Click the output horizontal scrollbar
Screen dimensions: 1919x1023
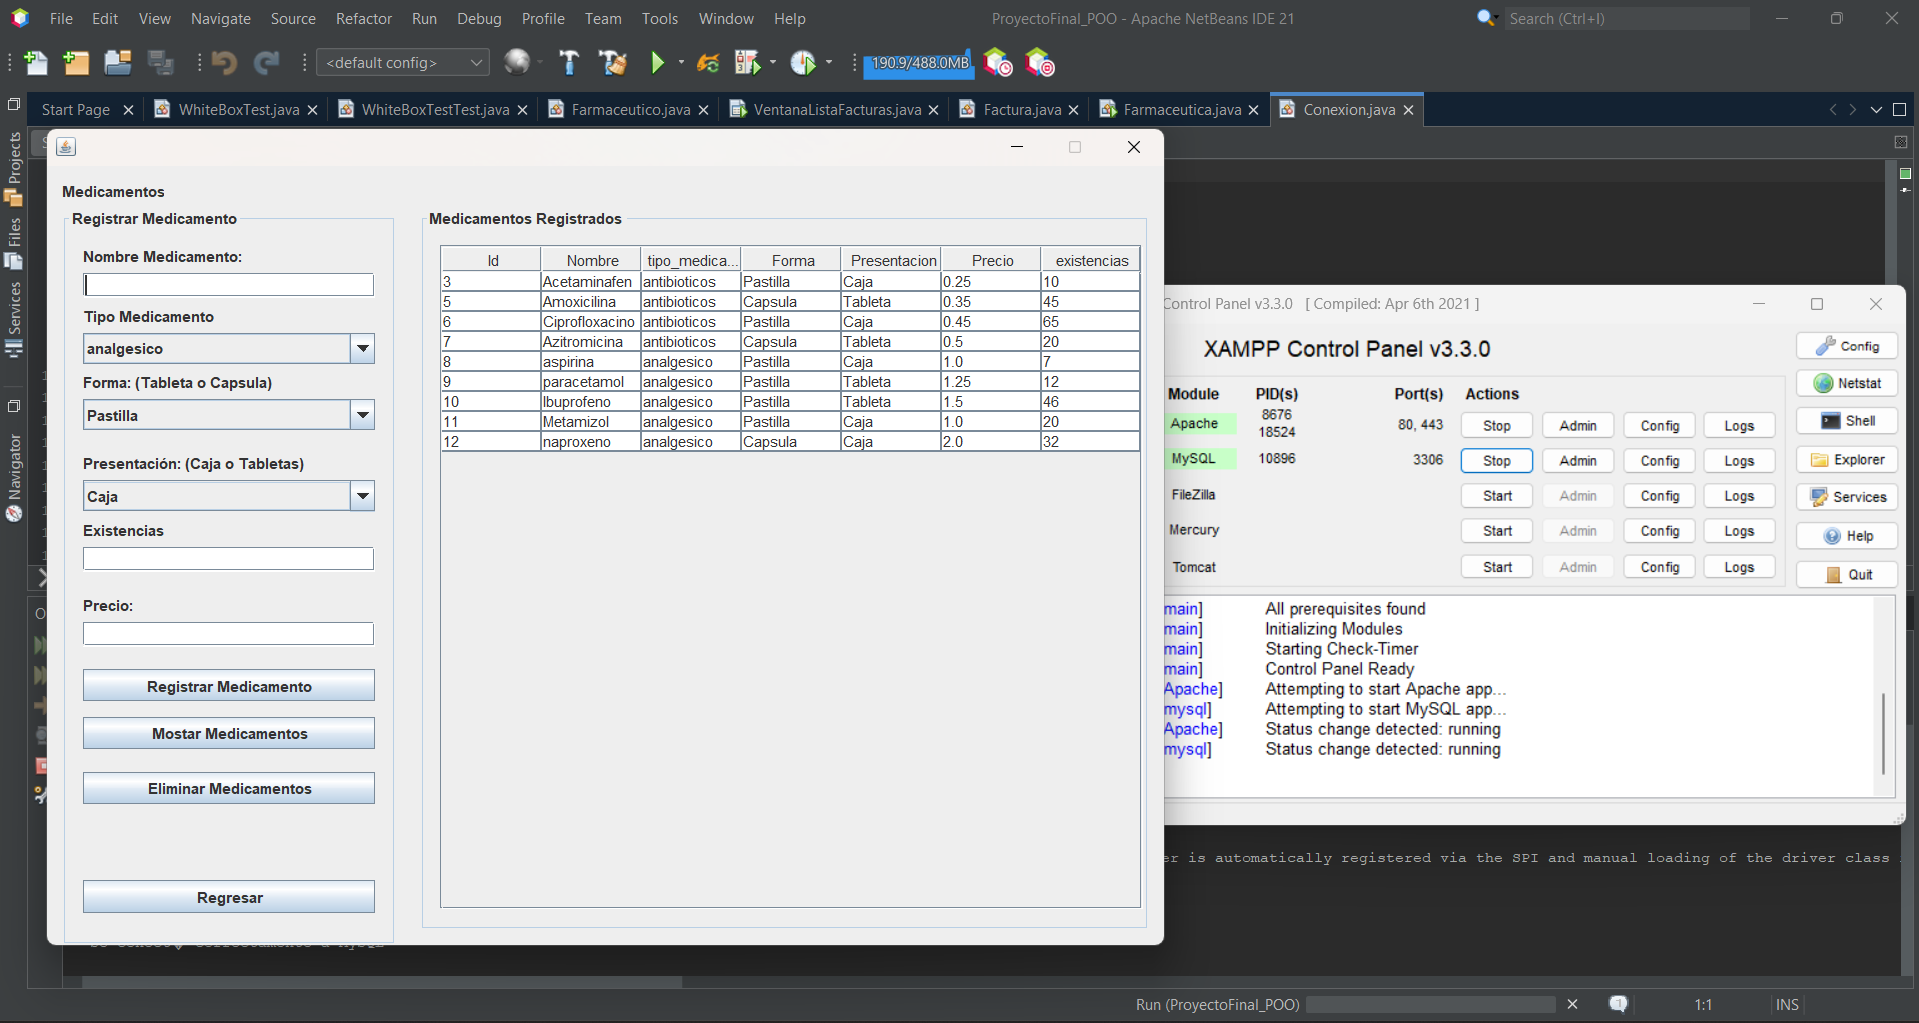[382, 981]
